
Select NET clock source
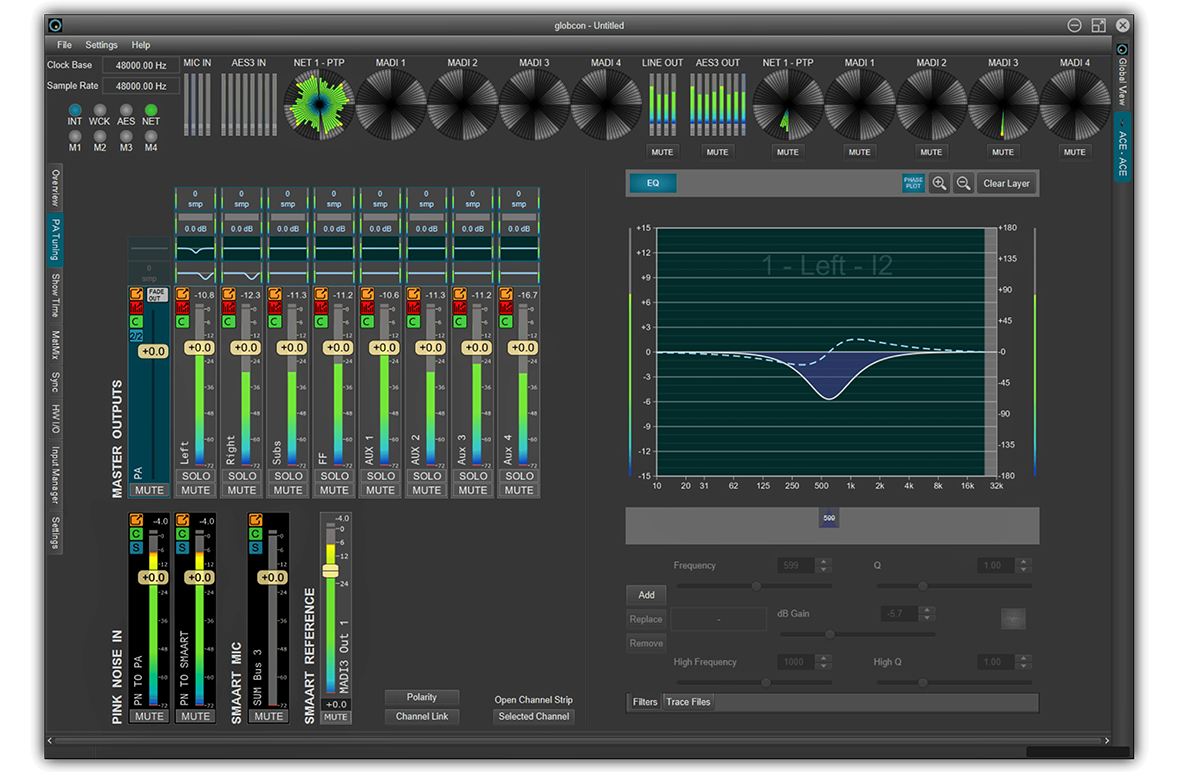click(151, 110)
